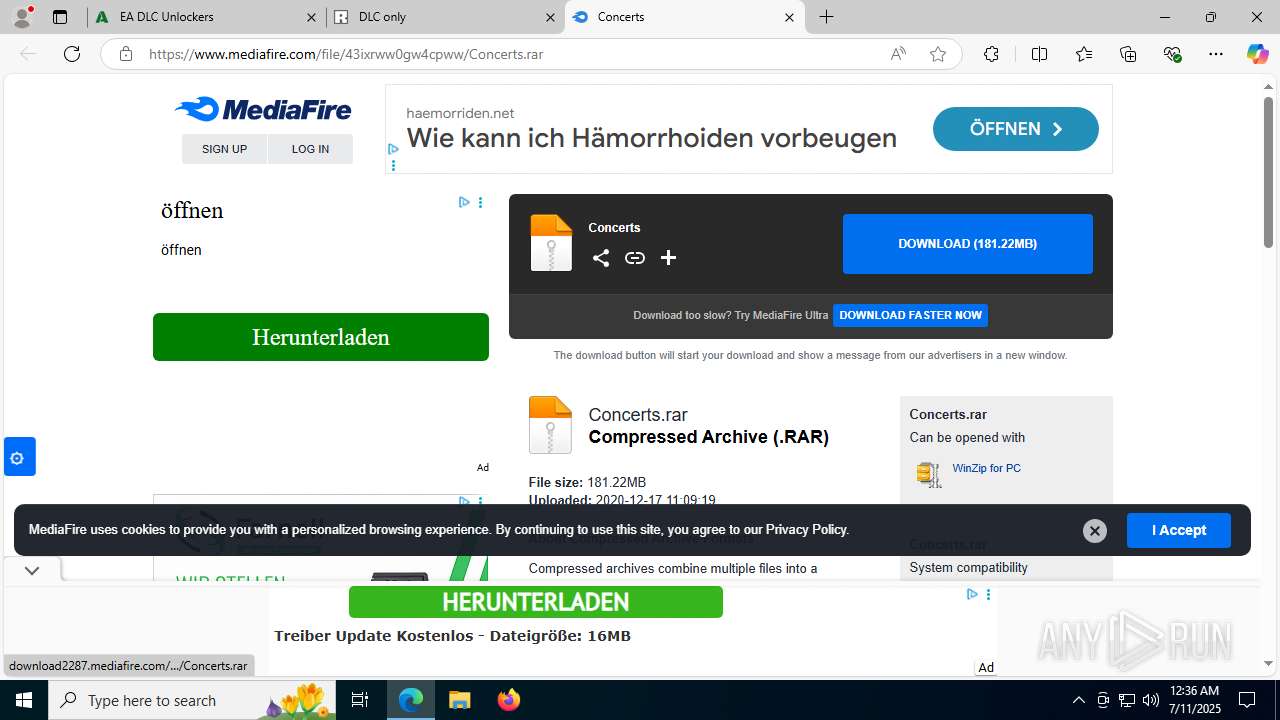Click the Concerts.rar file name heading

(638, 415)
